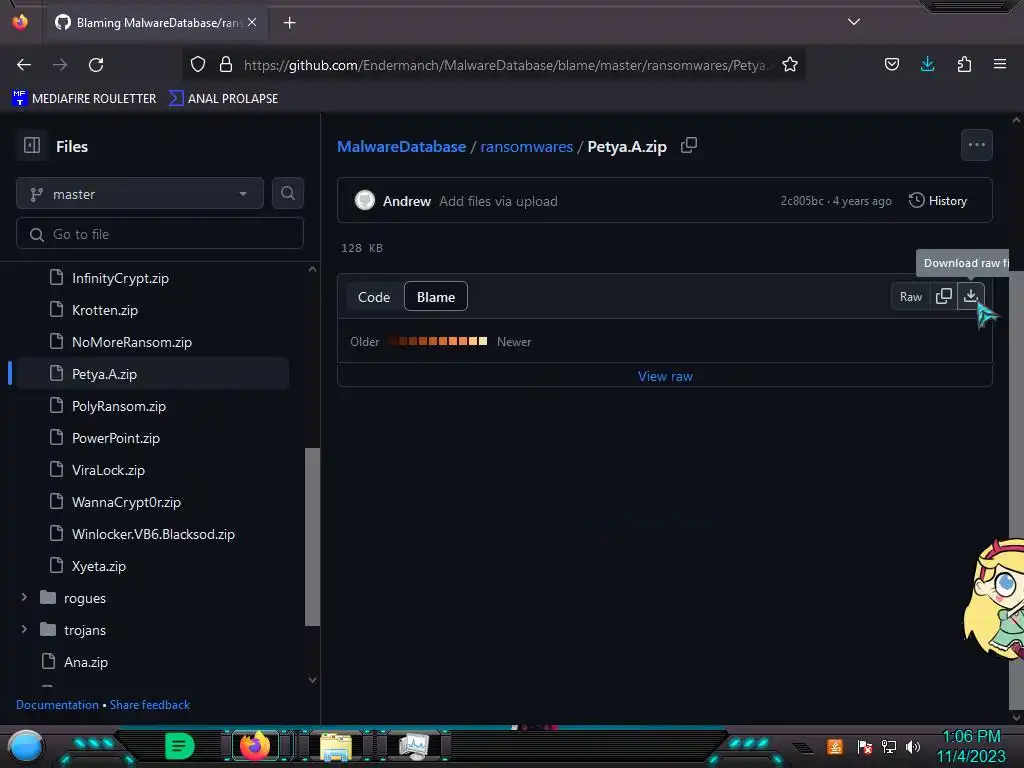Copy raw file icon button
The height and width of the screenshot is (768, 1024).
[943, 296]
